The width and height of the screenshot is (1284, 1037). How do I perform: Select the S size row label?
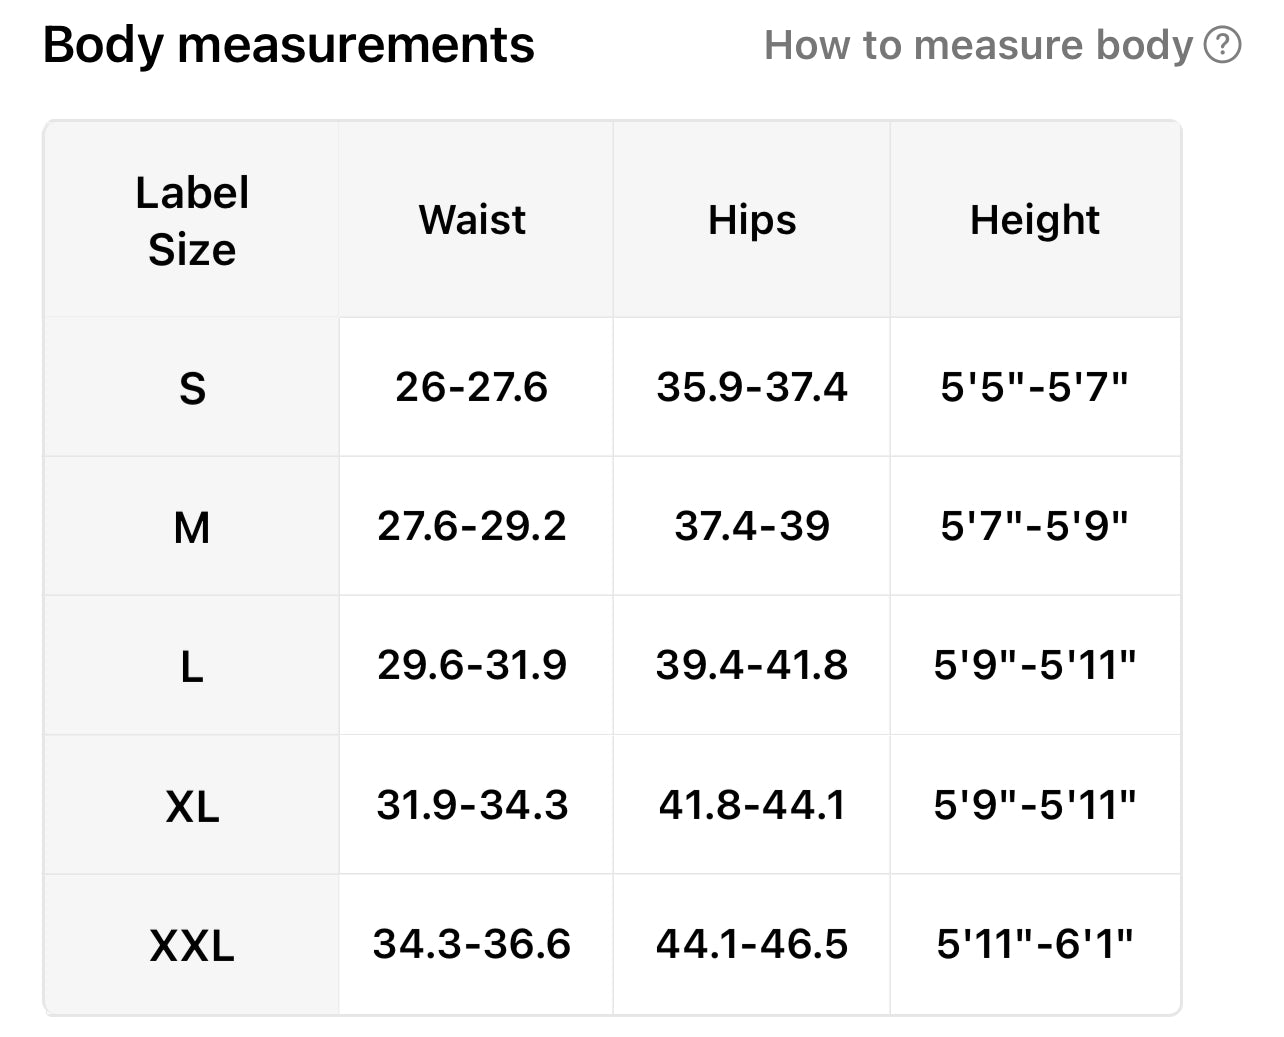click(192, 388)
